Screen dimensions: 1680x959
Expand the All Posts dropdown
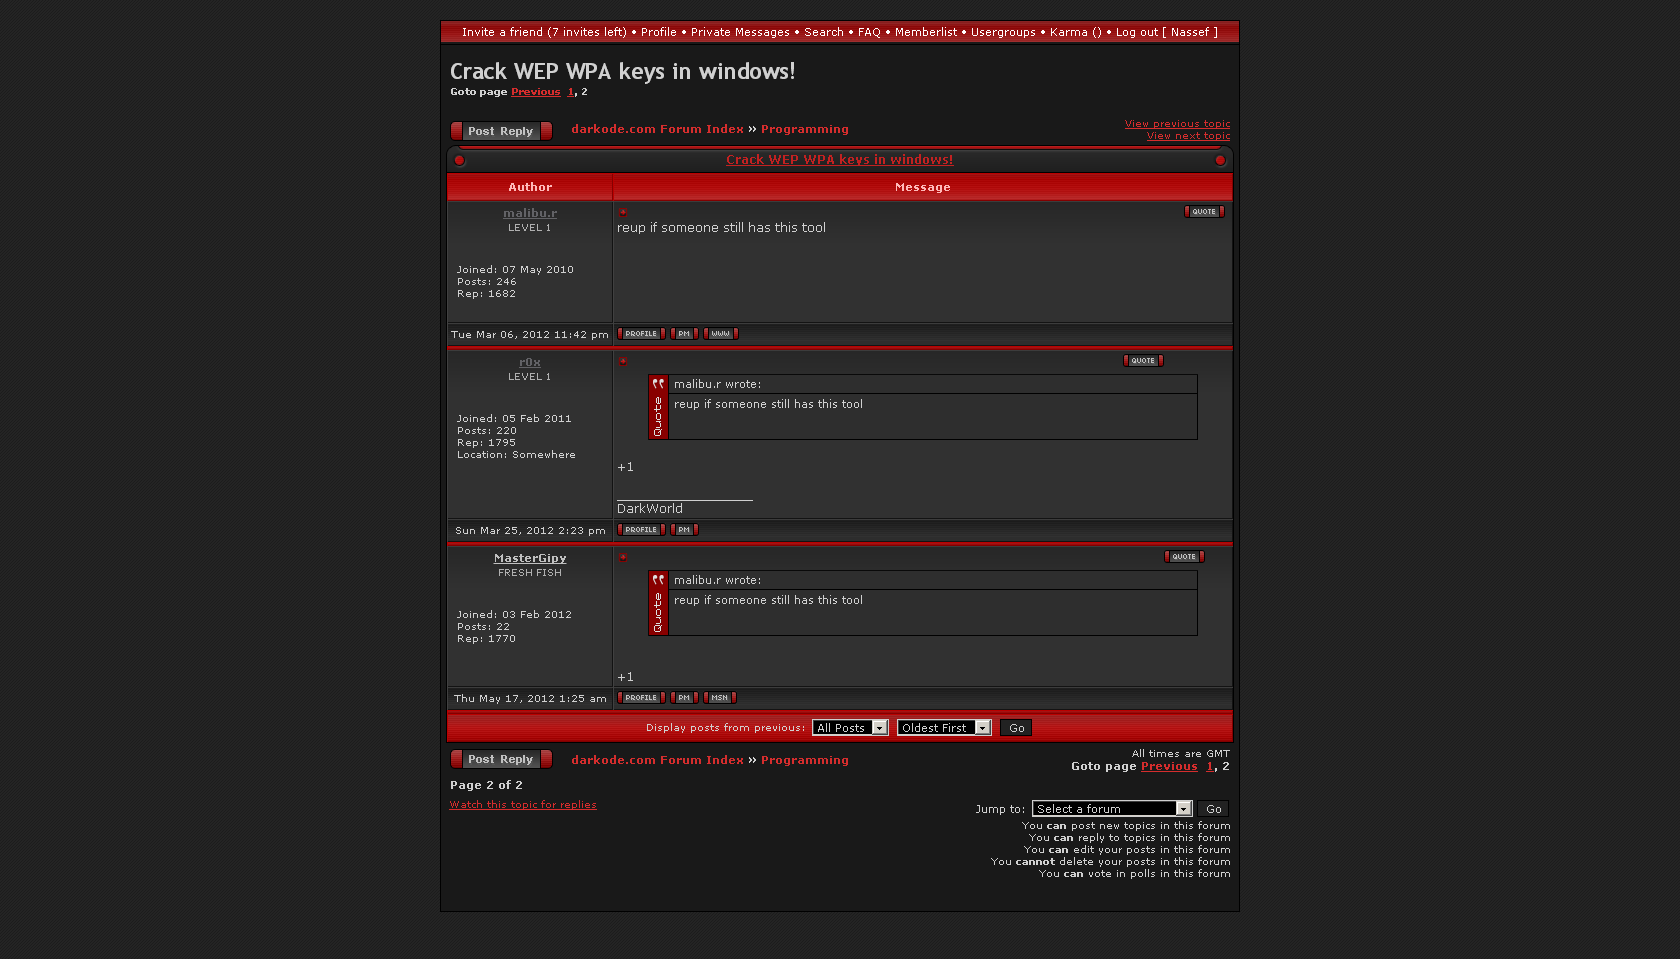(850, 728)
